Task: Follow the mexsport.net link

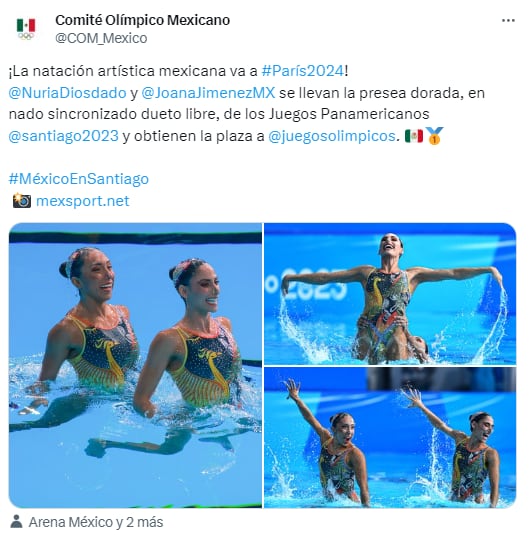Action: pyautogui.click(x=83, y=201)
